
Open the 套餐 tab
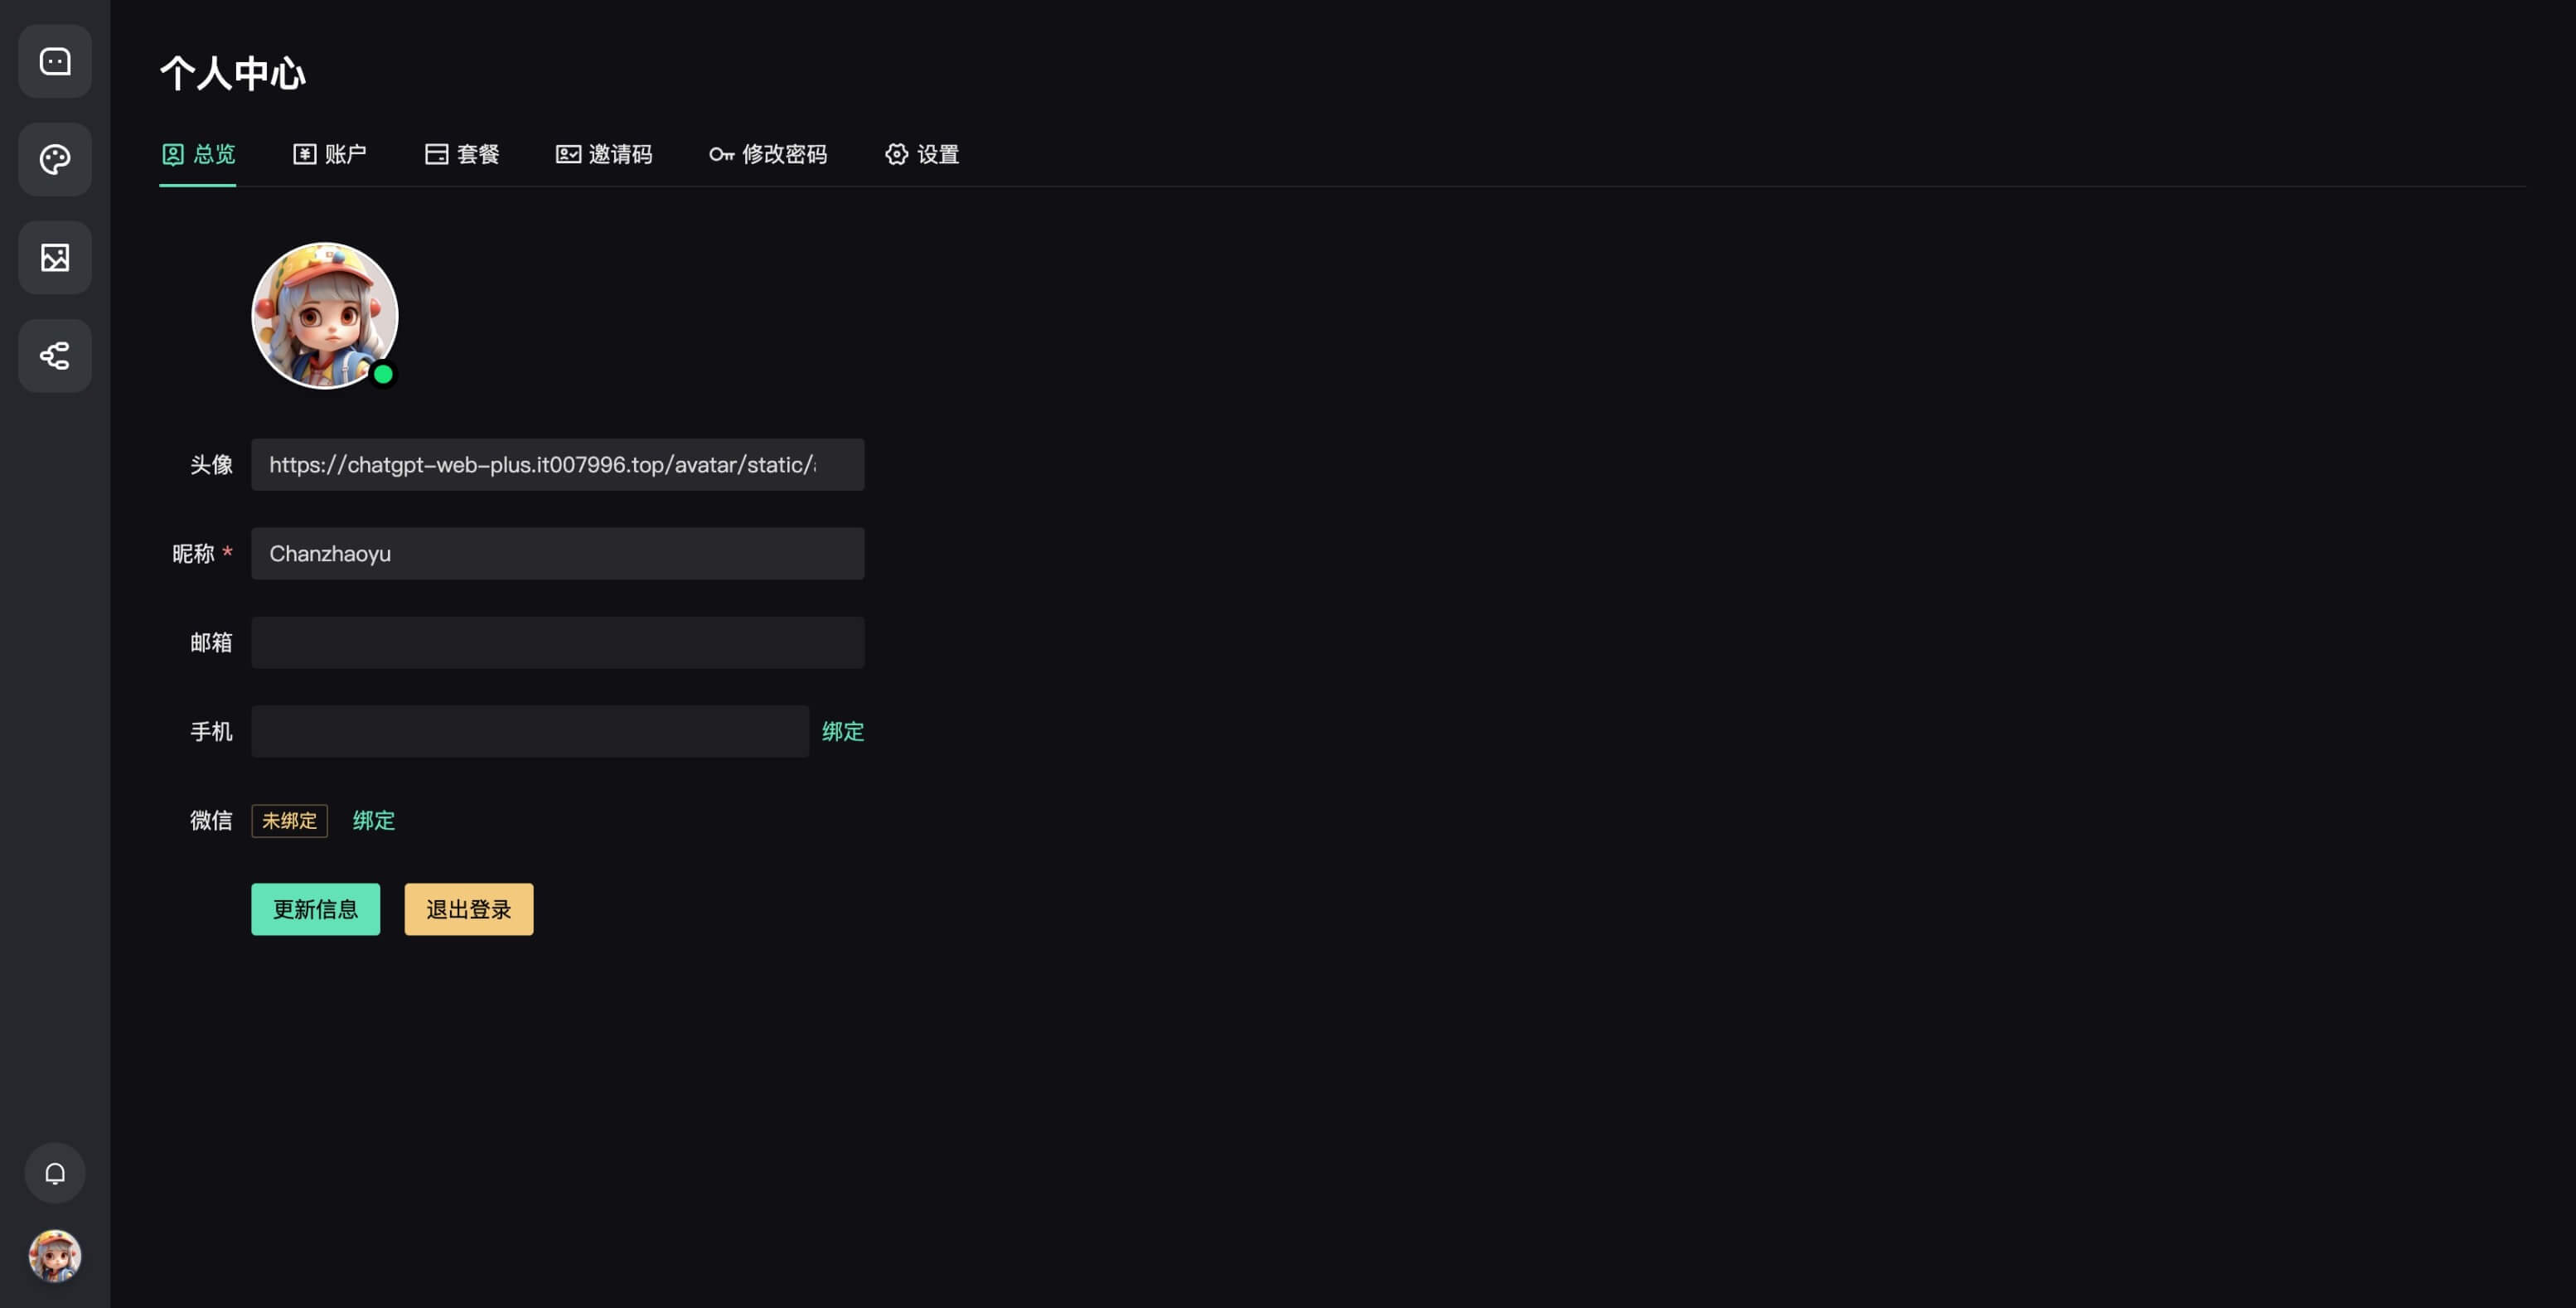[462, 154]
